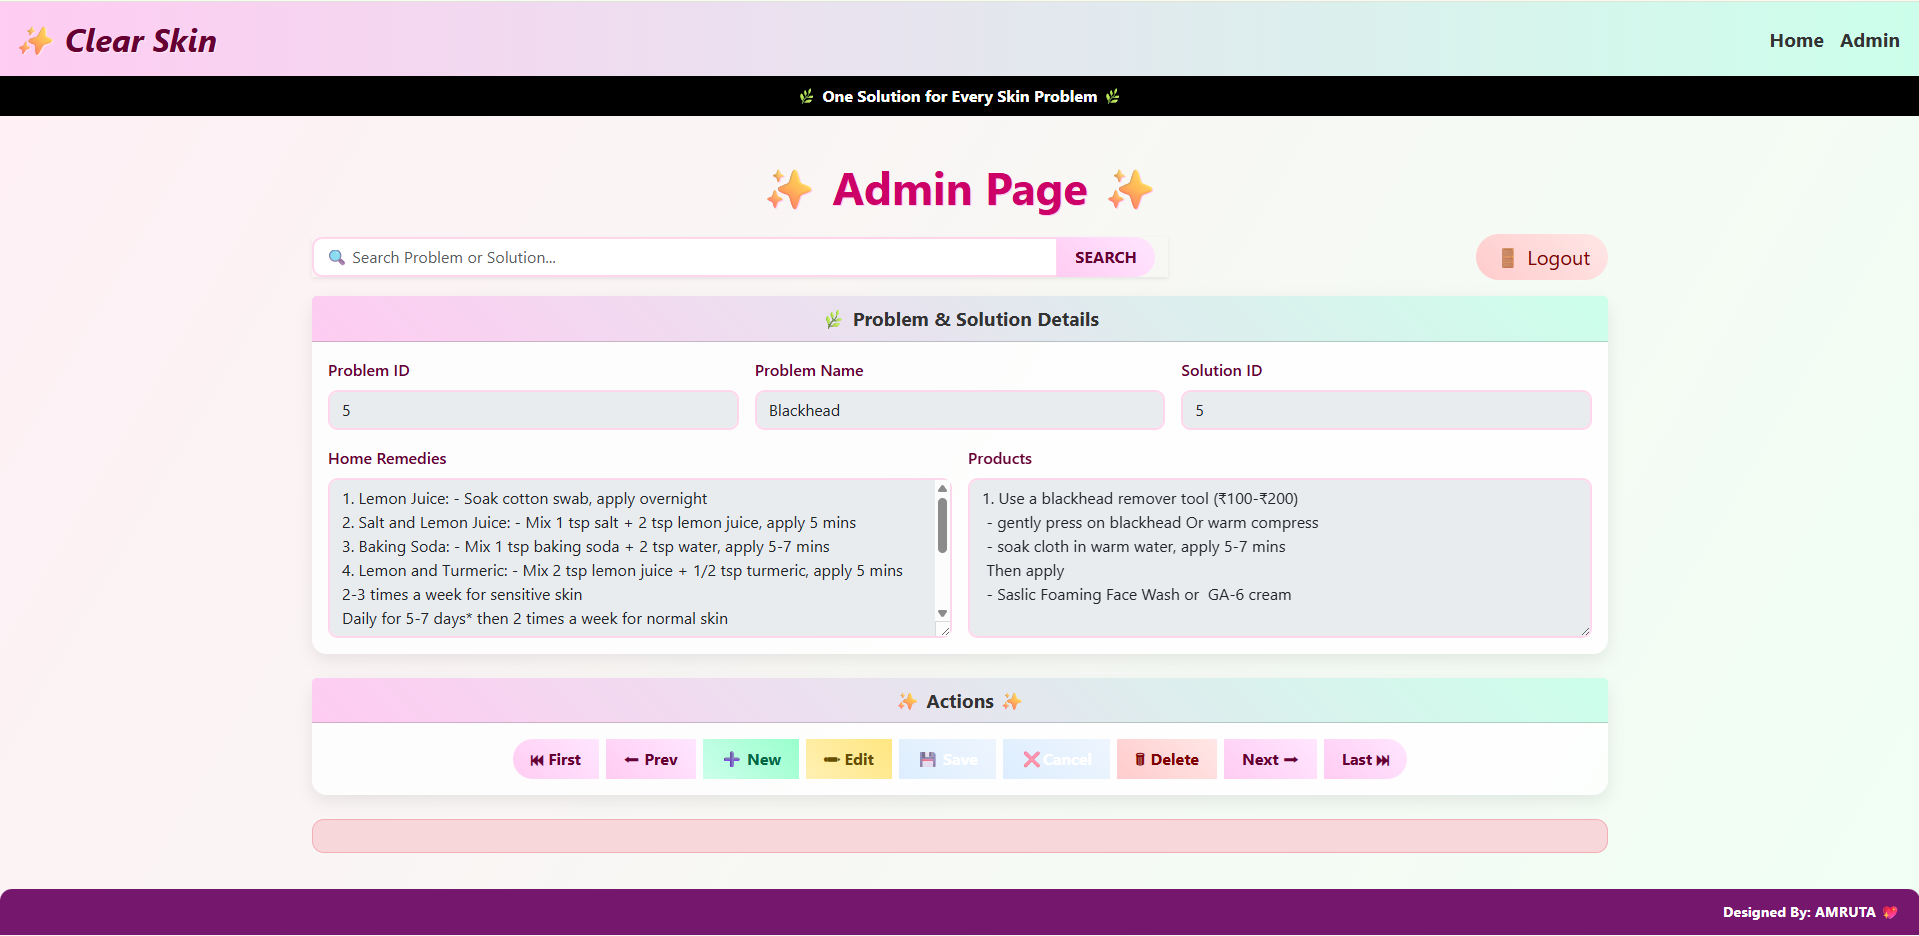Click the red X Cancel icon

(1031, 760)
